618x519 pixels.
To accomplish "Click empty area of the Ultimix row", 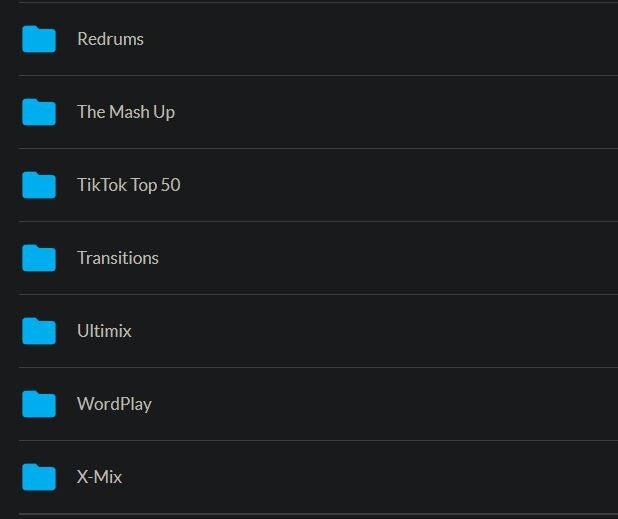I will click(x=400, y=331).
